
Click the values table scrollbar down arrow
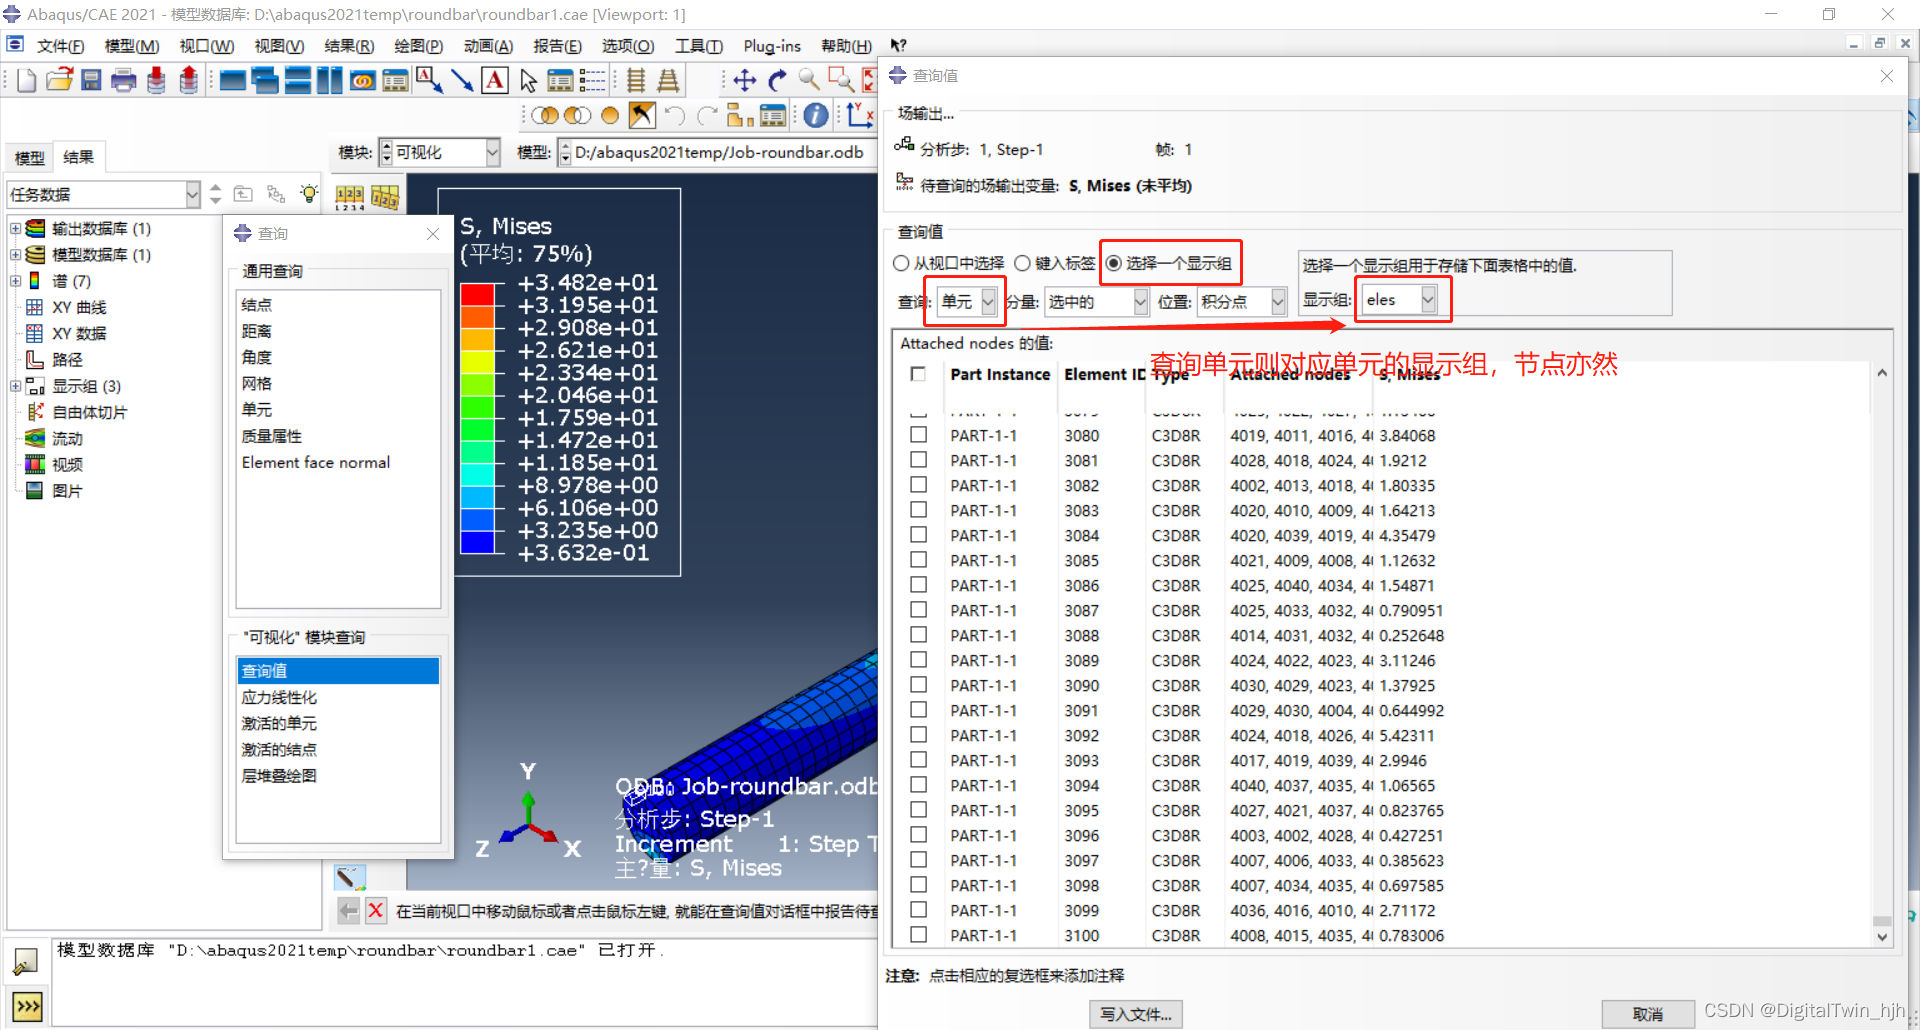pyautogui.click(x=1882, y=937)
